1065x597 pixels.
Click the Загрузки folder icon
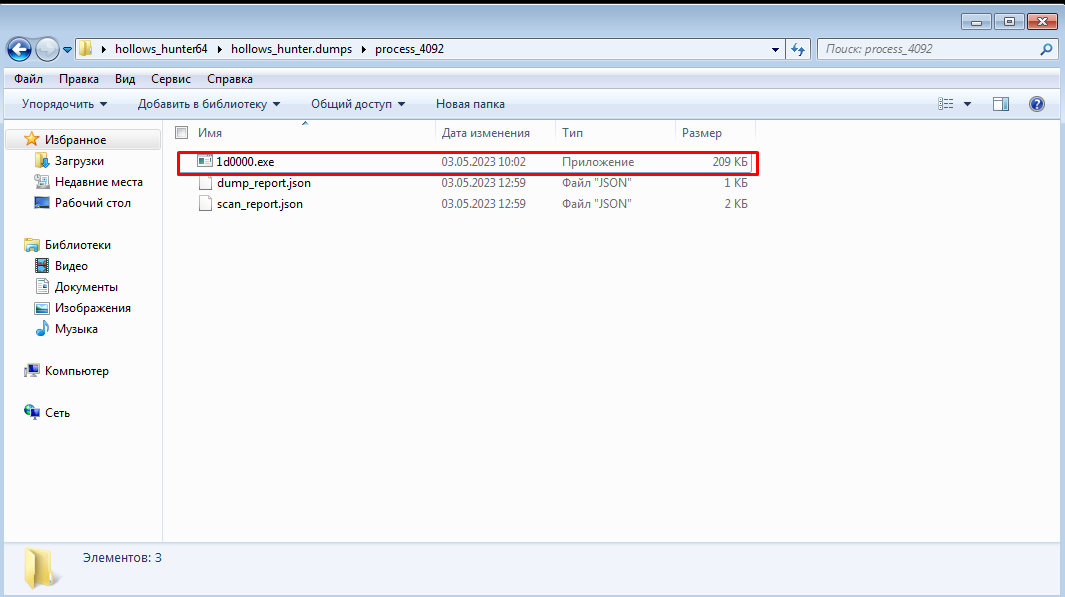pos(41,161)
